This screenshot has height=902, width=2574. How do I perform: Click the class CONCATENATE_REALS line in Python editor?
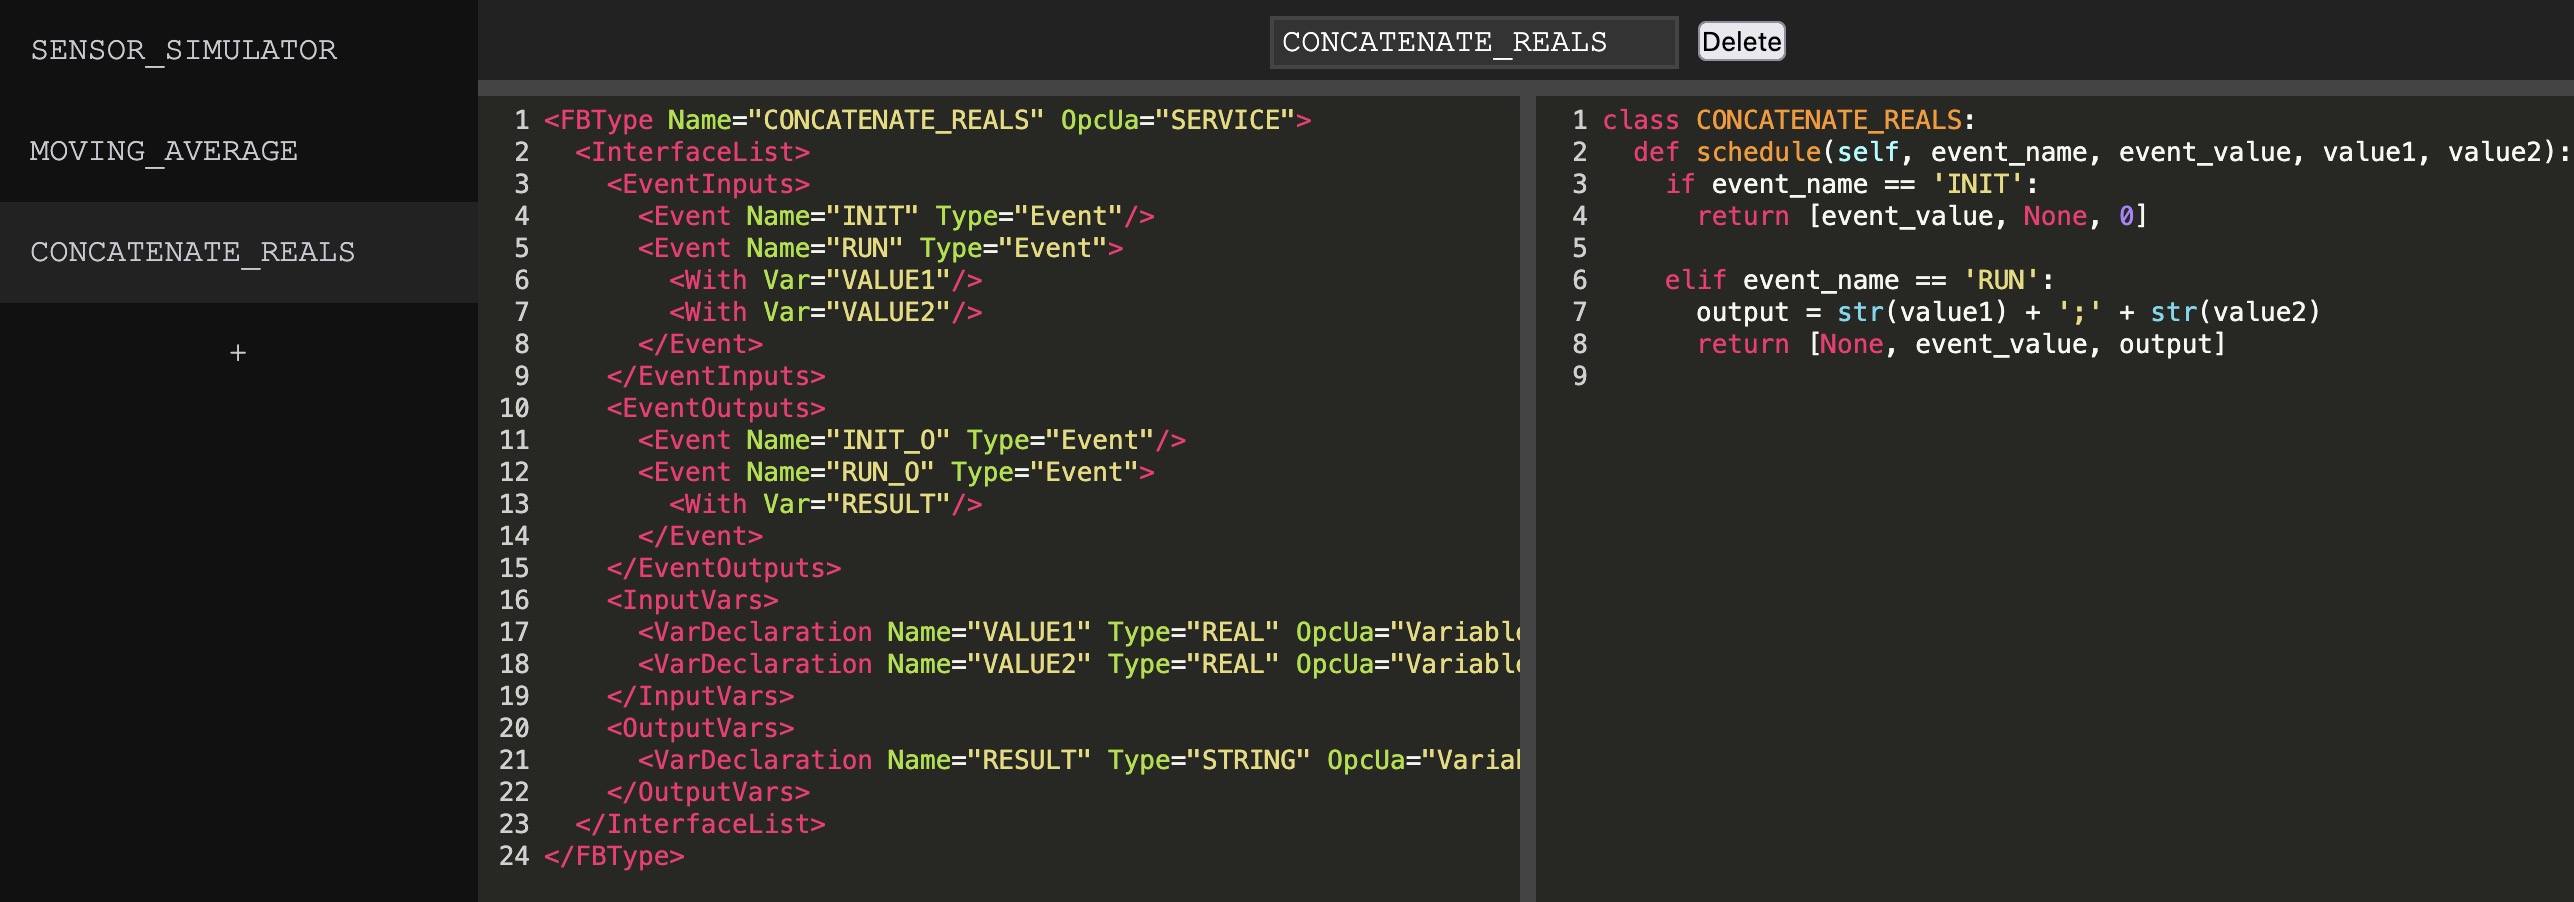1788,120
